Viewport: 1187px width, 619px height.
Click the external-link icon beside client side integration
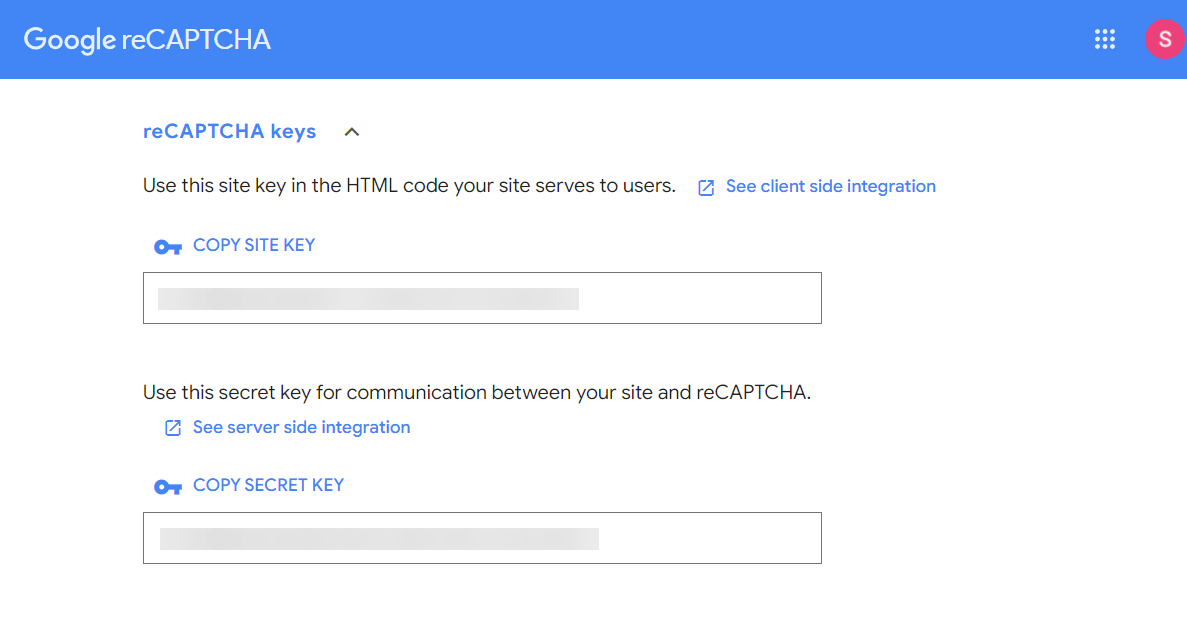(706, 188)
